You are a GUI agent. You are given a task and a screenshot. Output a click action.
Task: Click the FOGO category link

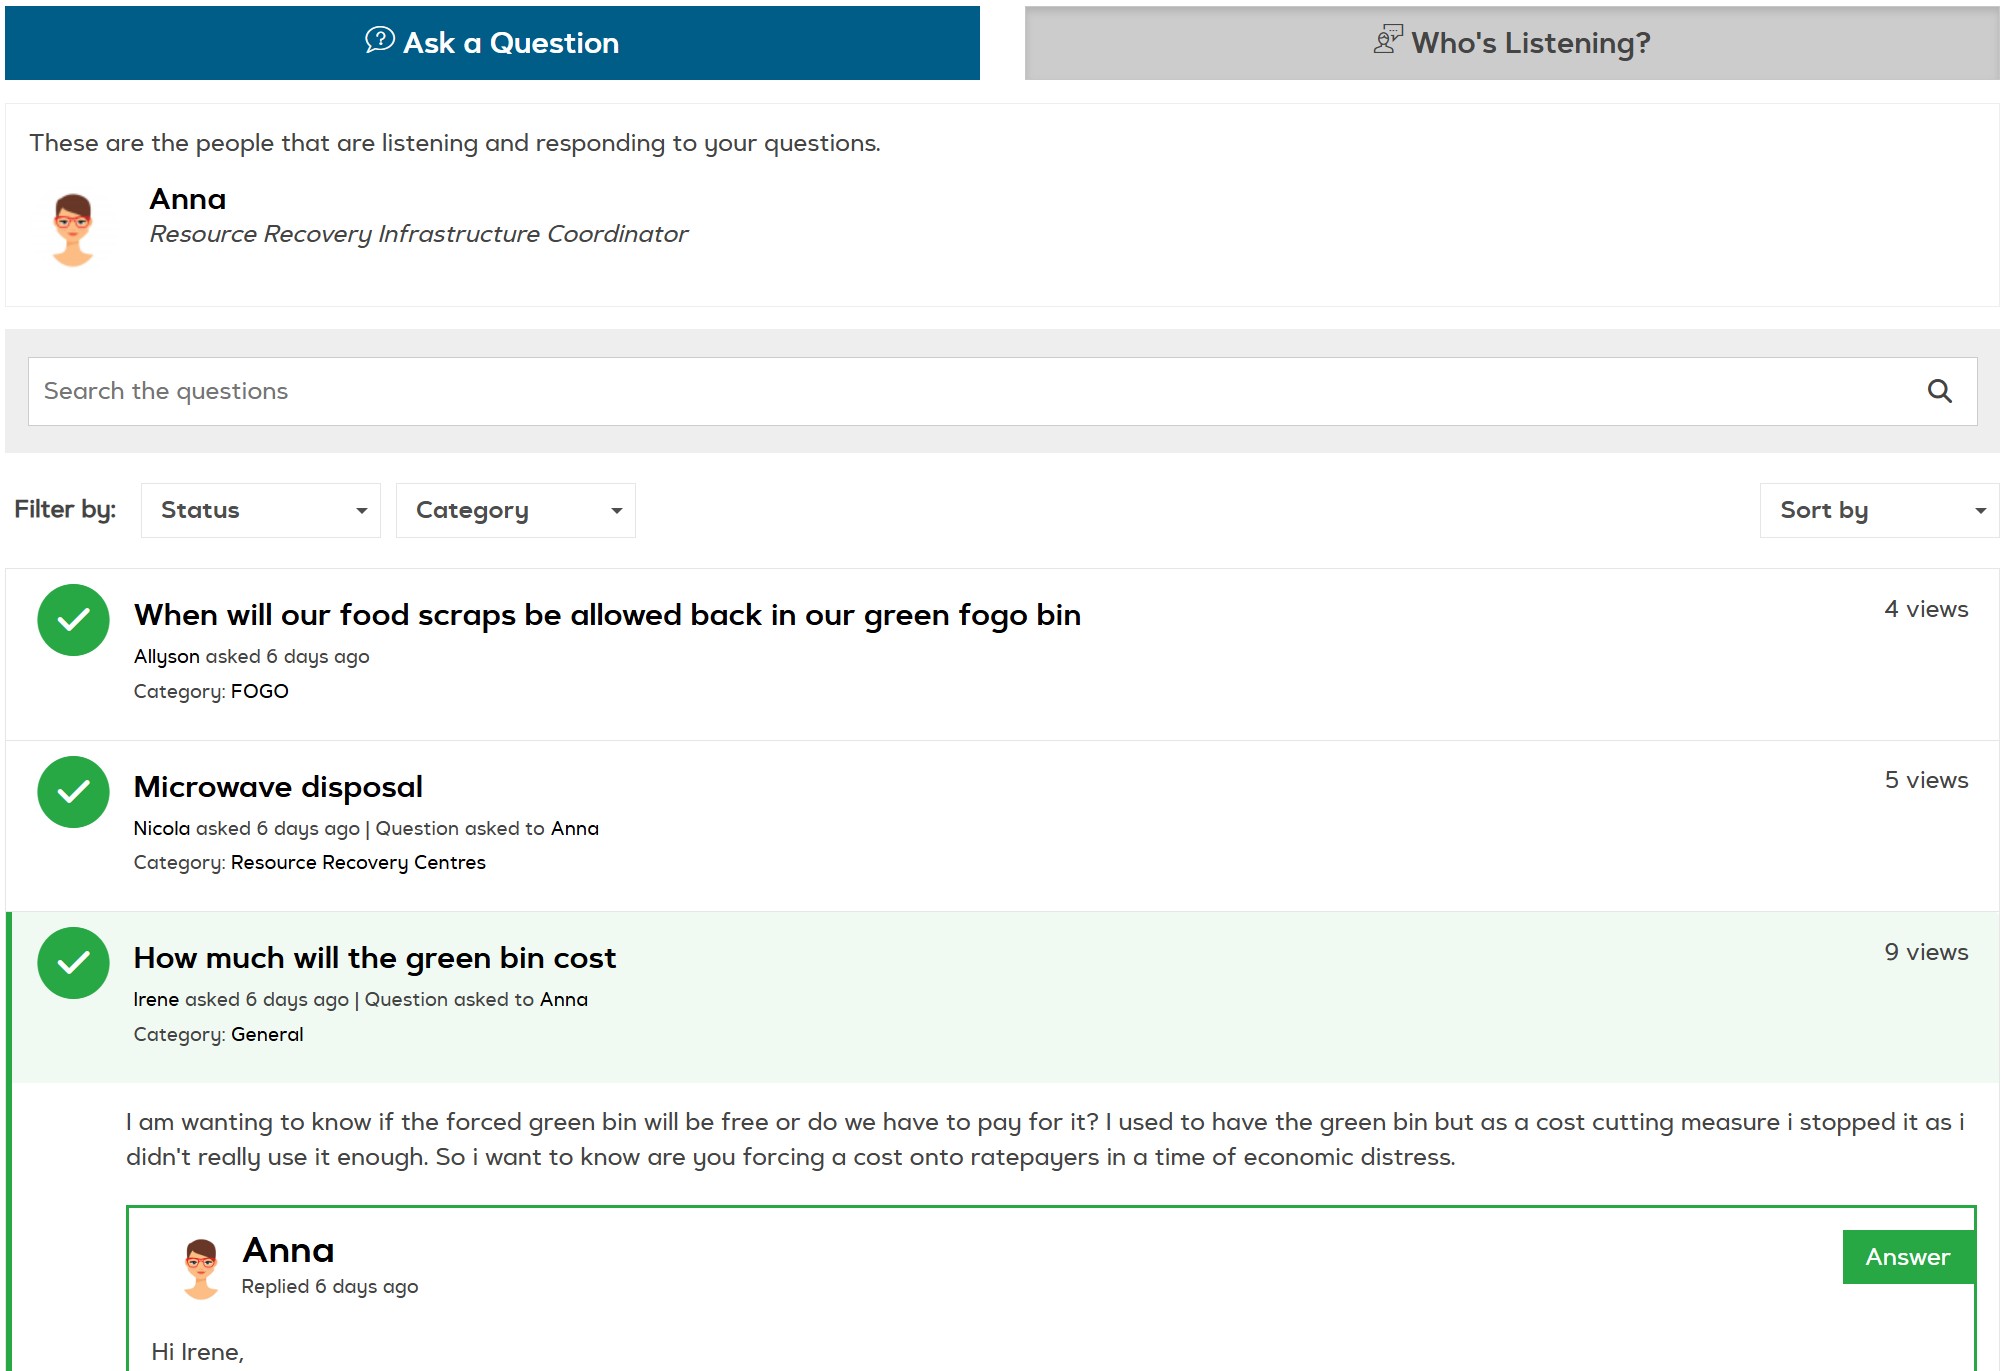tap(259, 691)
